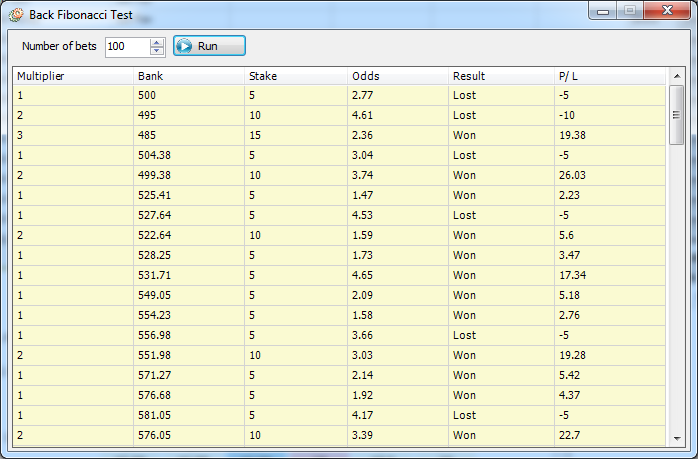Click the P/L value 5.6
This screenshot has height=459, width=698.
566,236
